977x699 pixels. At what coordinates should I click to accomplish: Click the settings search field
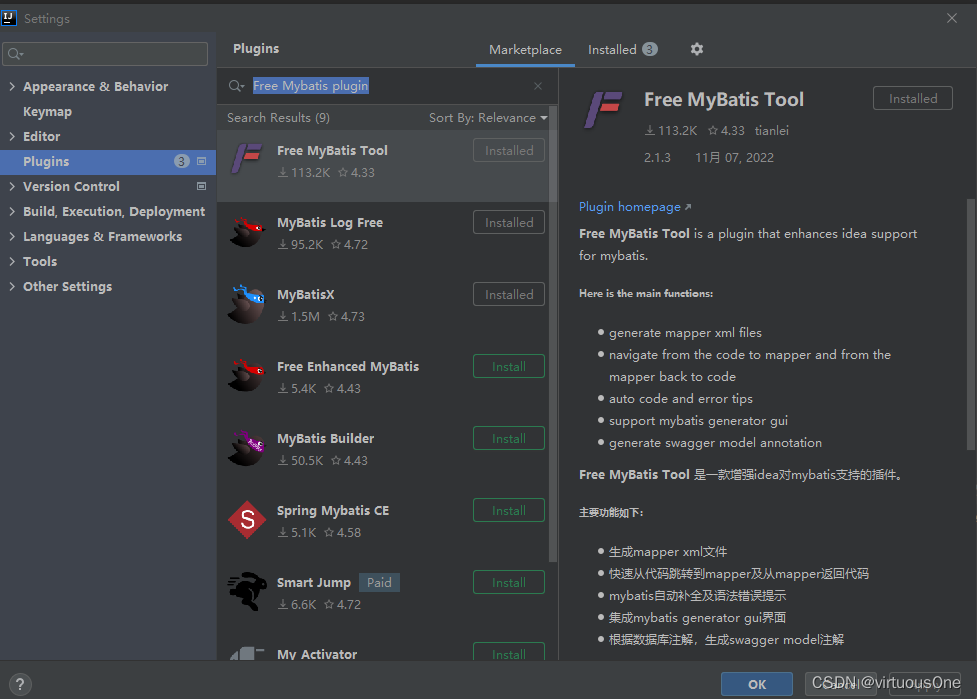point(105,54)
